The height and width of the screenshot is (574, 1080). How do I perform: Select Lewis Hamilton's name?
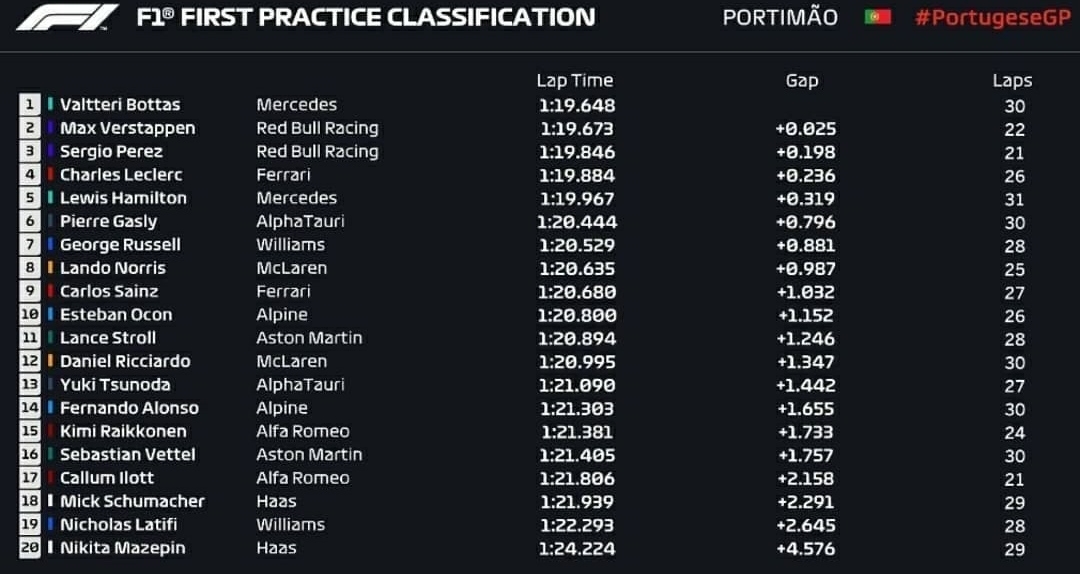123,198
